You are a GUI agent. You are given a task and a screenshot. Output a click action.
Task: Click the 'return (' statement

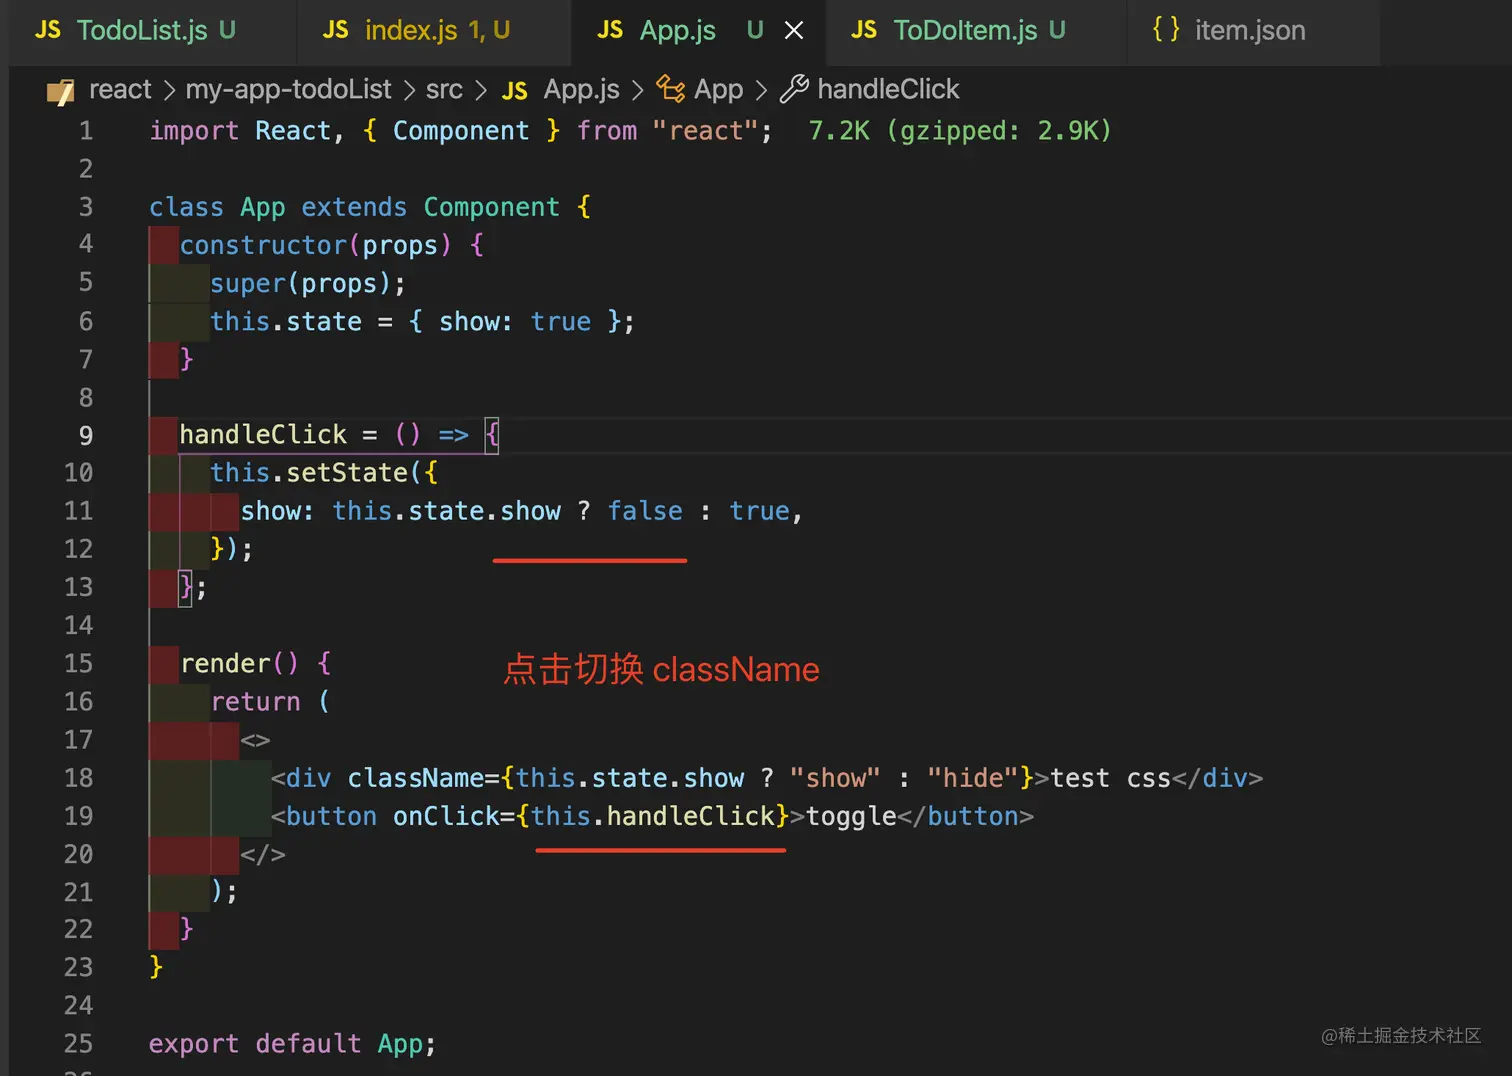click(x=270, y=701)
